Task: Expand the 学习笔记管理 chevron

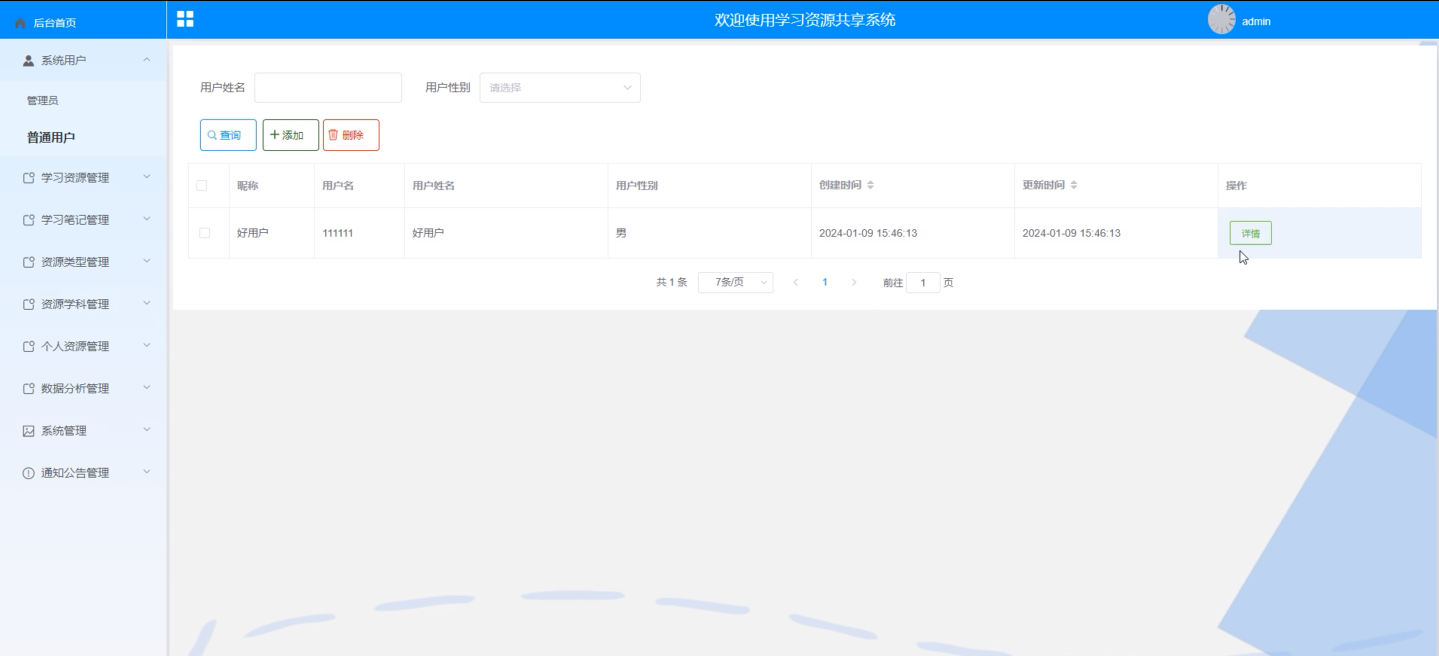Action: 147,219
